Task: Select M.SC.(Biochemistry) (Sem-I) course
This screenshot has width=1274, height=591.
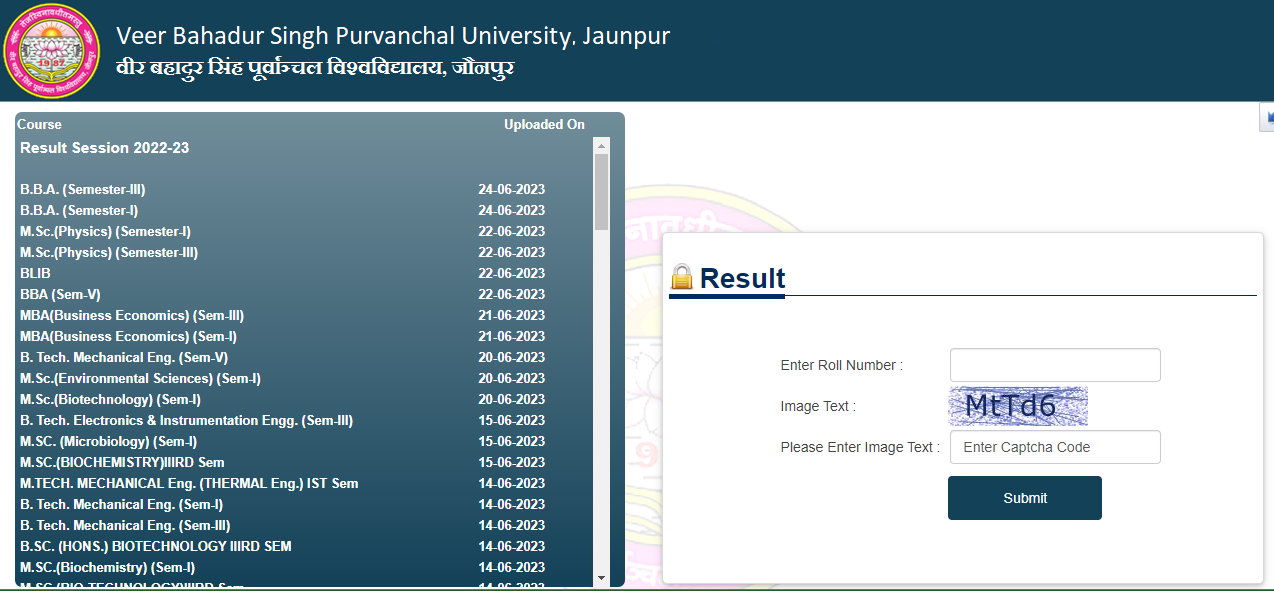Action: (x=107, y=567)
